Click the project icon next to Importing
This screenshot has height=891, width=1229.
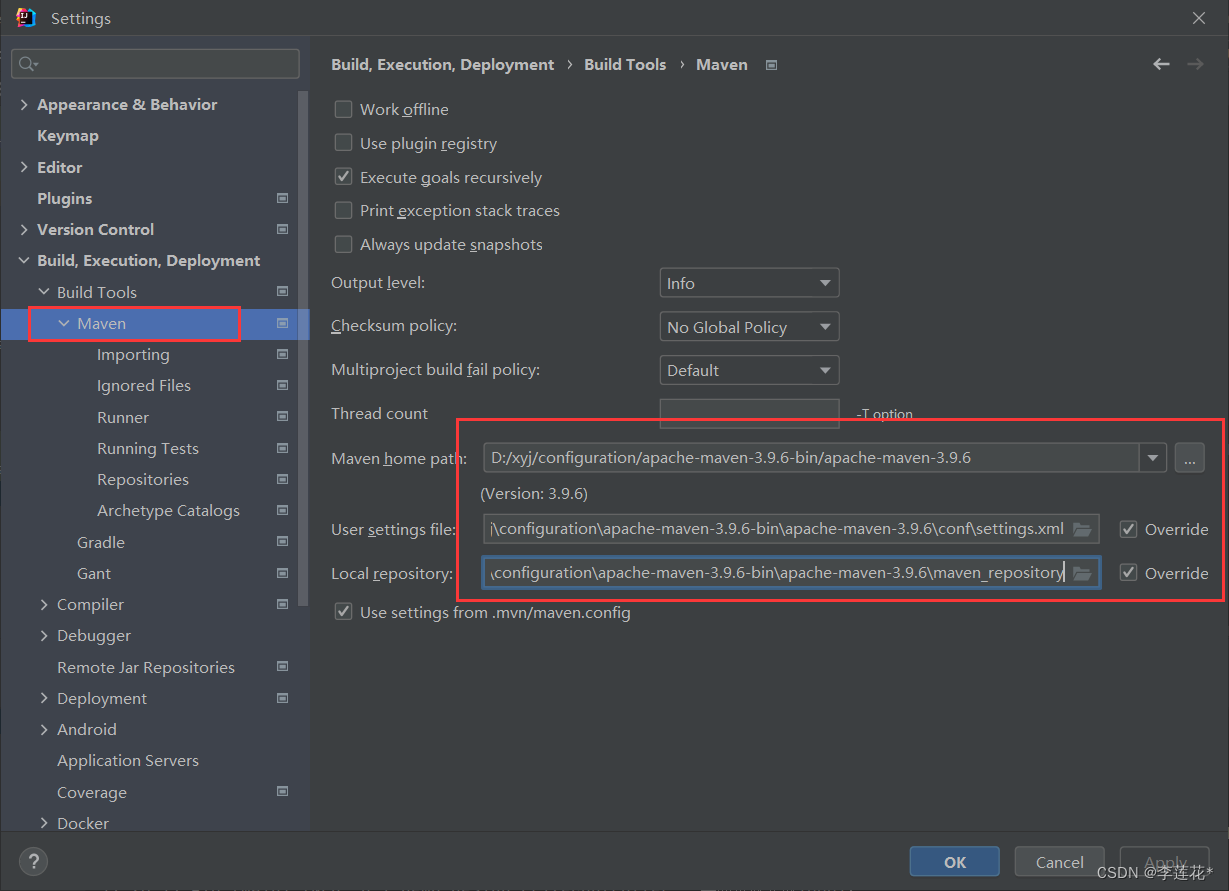pos(282,354)
